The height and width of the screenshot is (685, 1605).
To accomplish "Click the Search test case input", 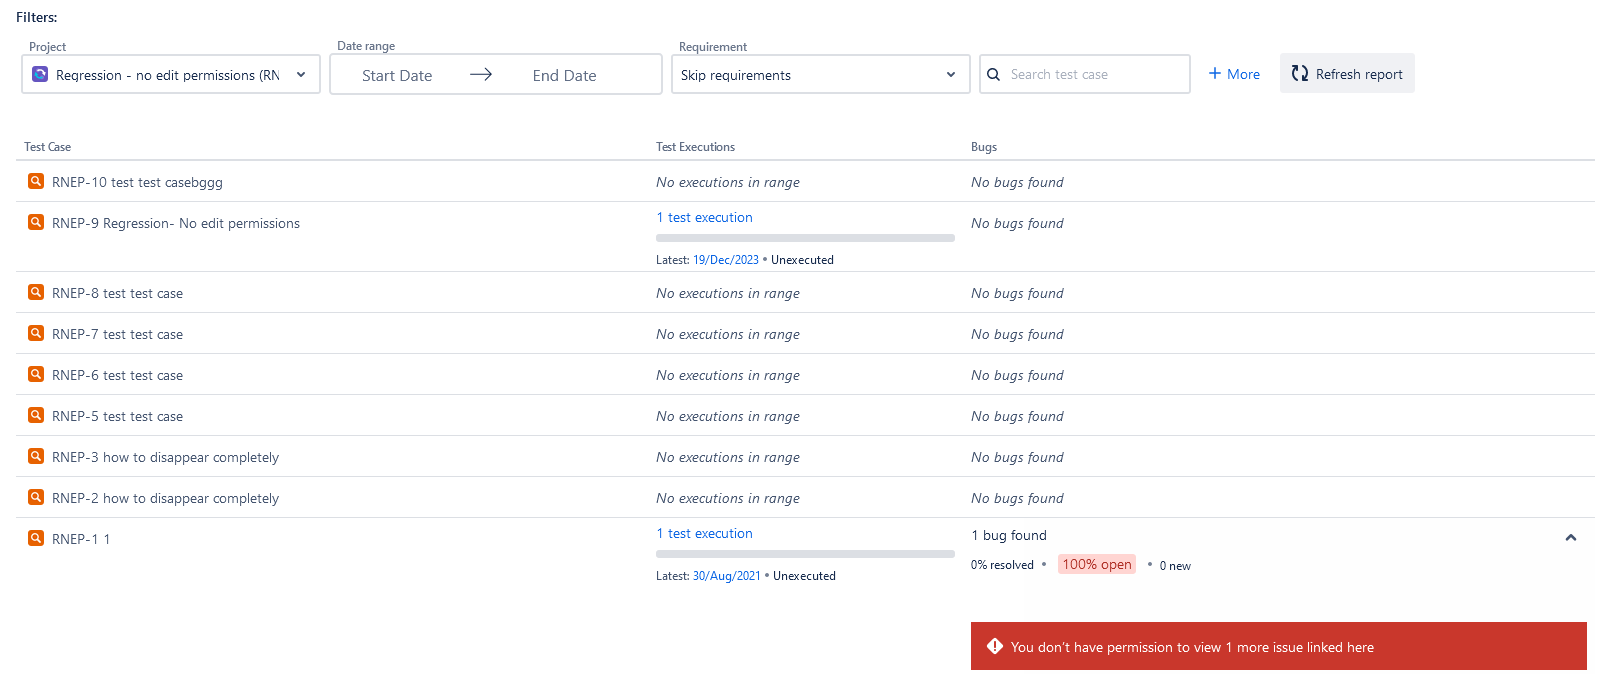I will (x=1085, y=74).
